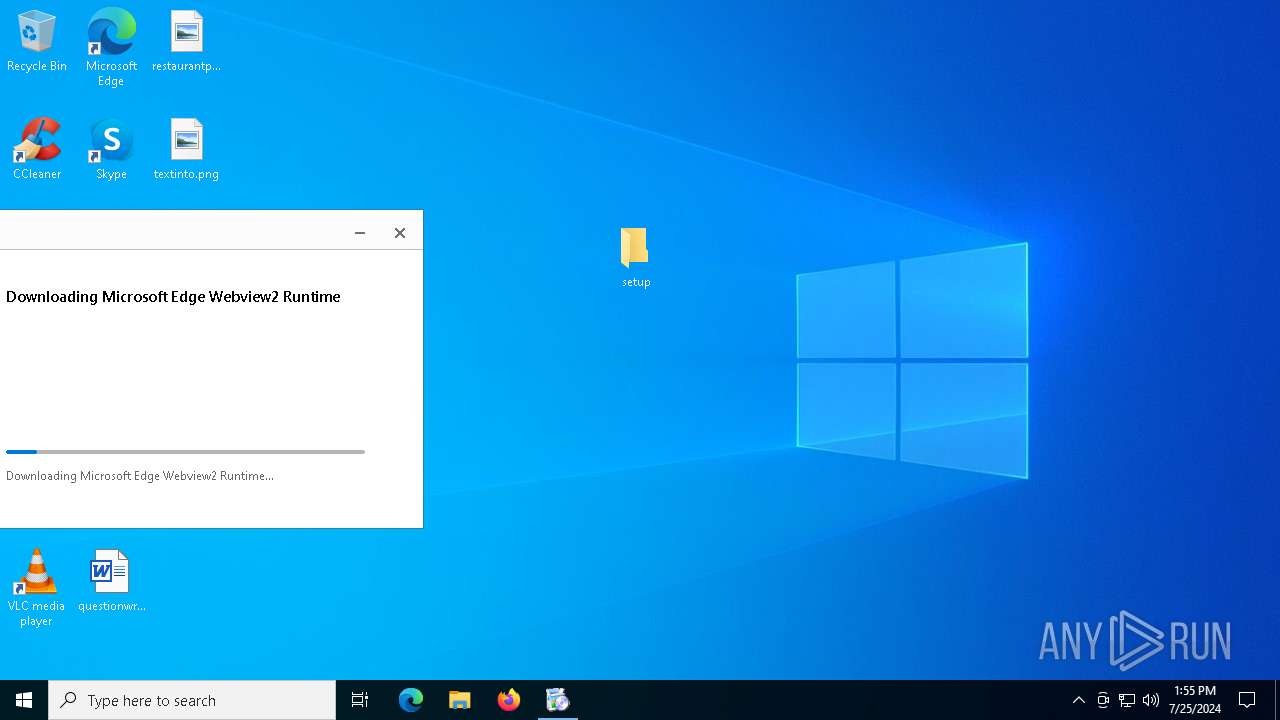The image size is (1280, 720).
Task: Select the questionwr... Word document icon
Action: click(x=111, y=581)
